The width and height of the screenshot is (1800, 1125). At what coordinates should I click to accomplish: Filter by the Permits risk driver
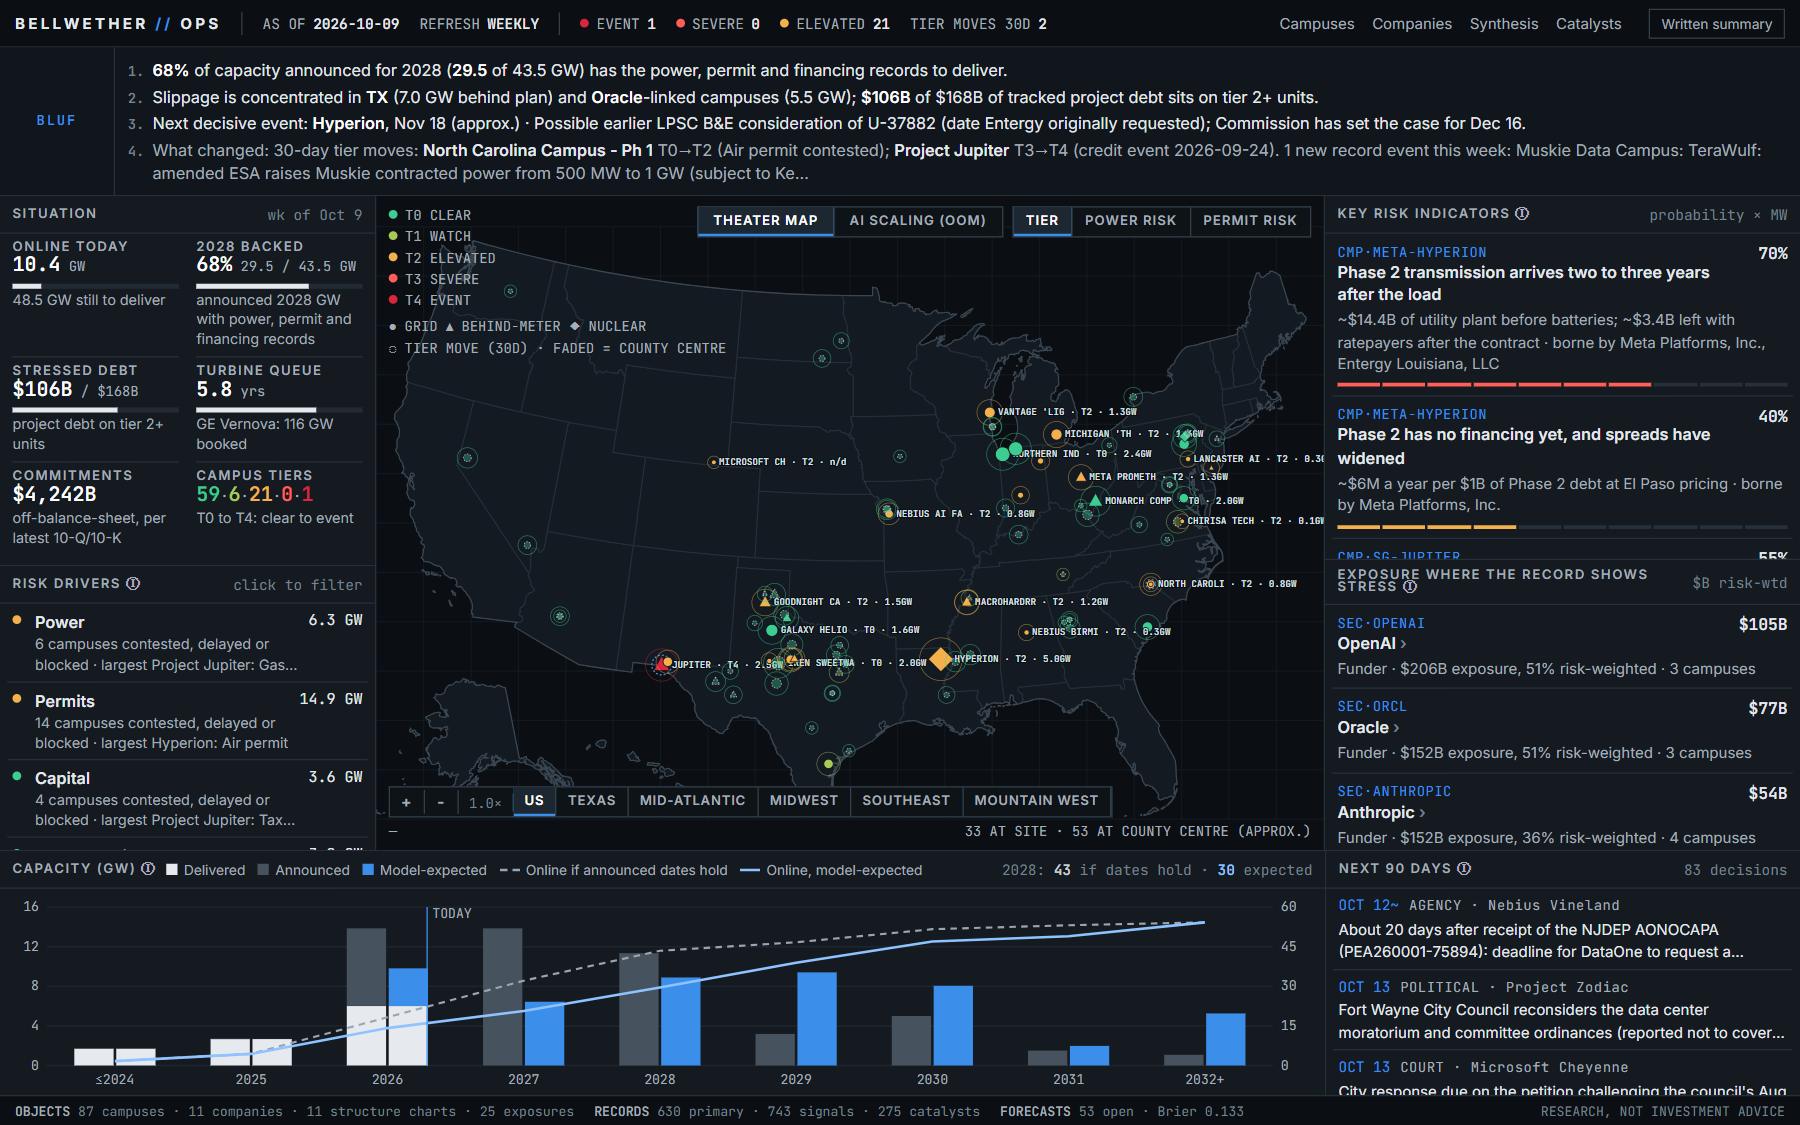coord(187,721)
